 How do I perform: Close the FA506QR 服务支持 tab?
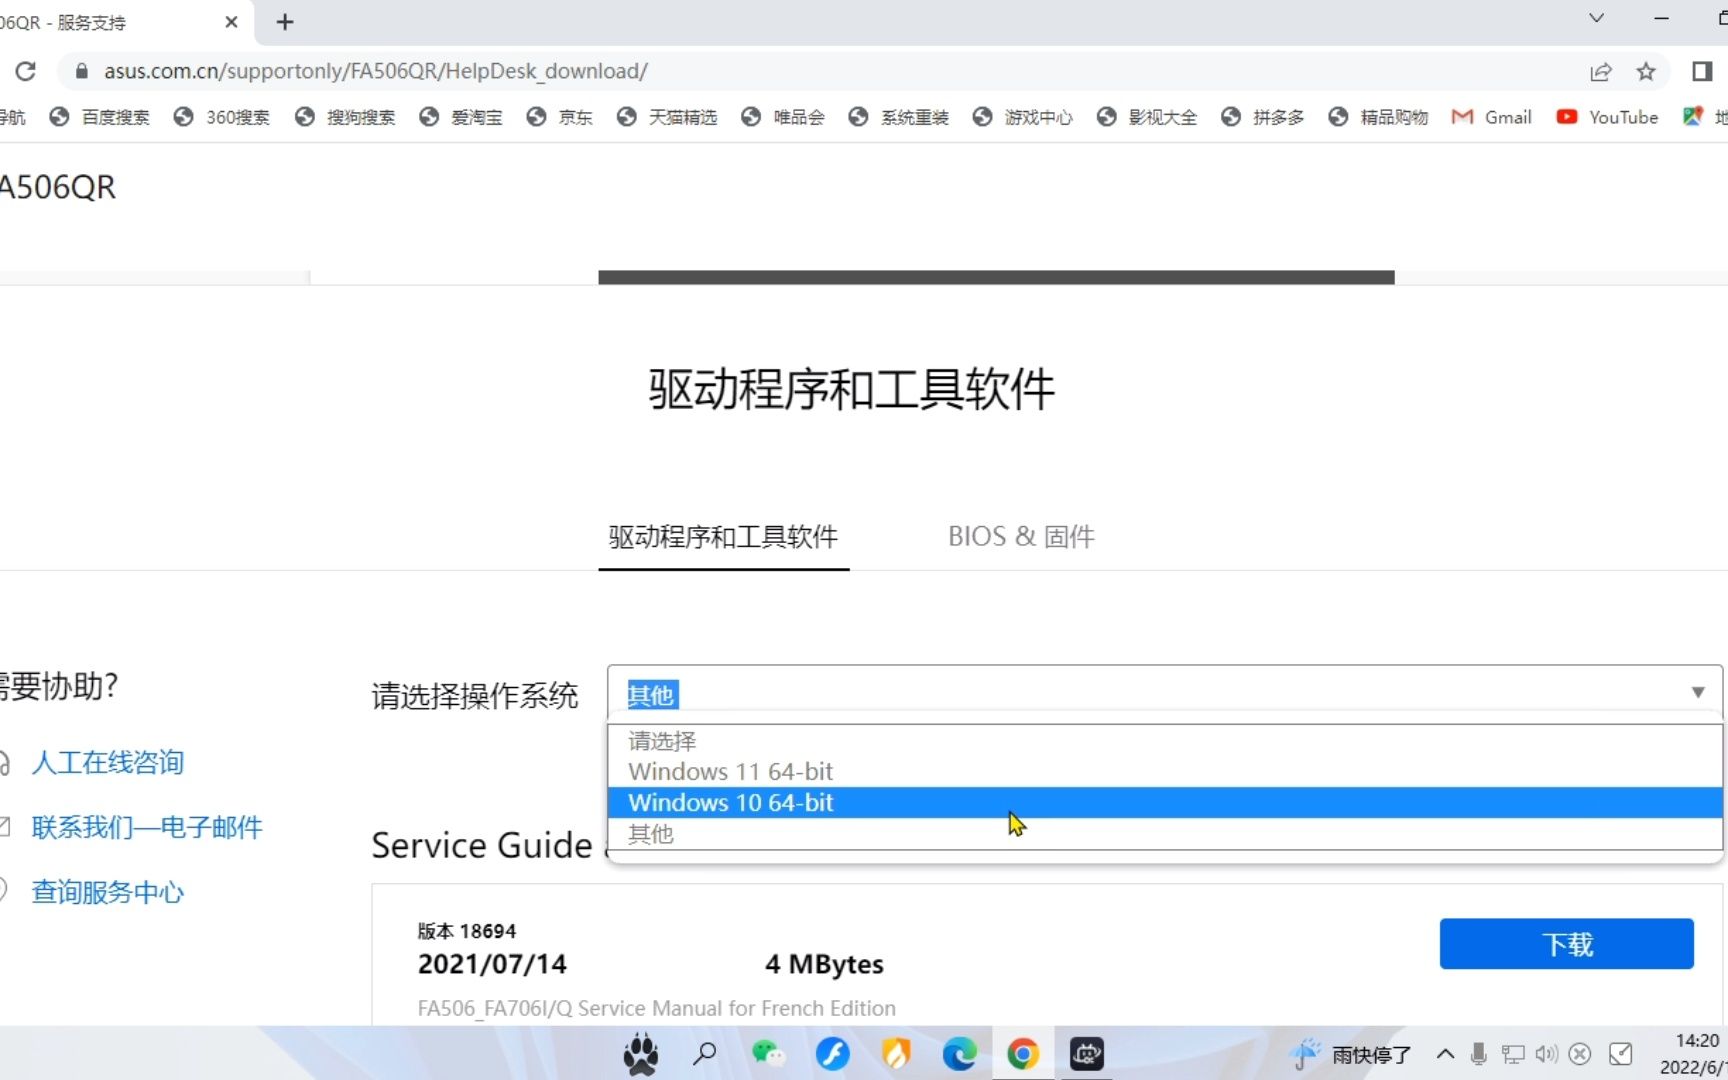(x=231, y=22)
